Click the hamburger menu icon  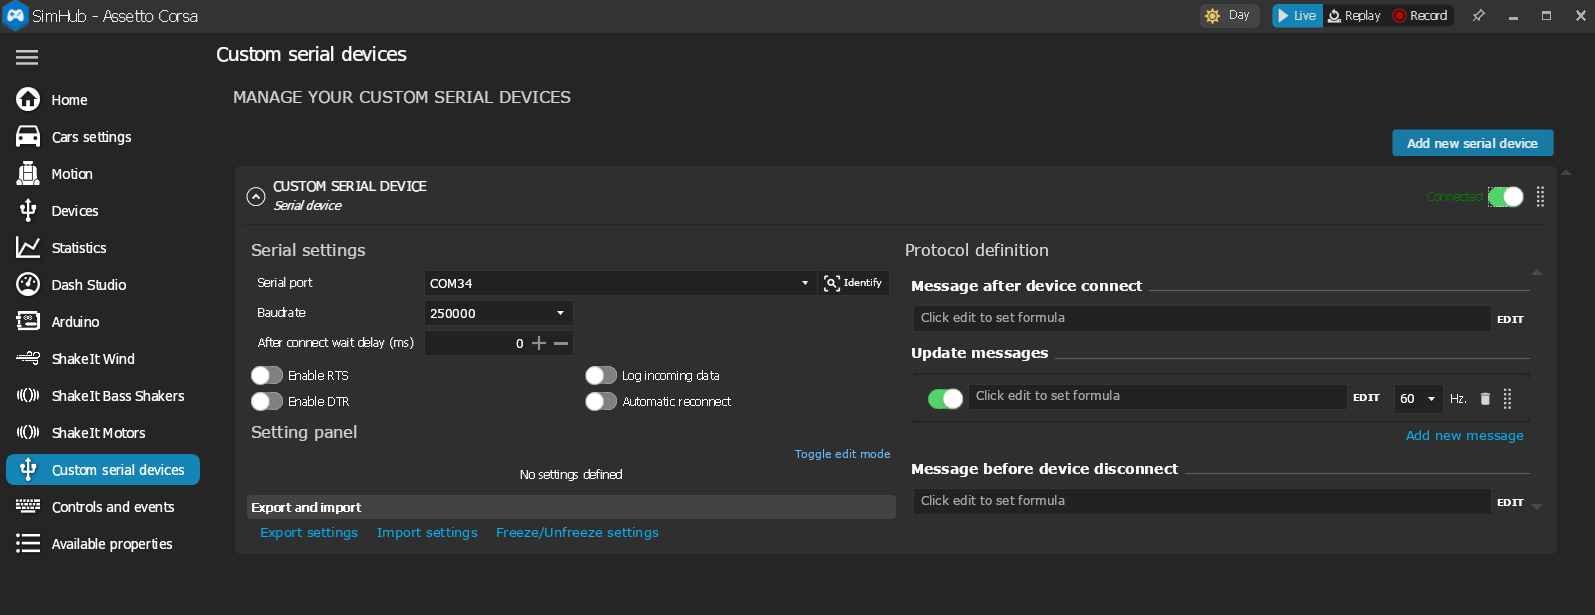point(27,58)
